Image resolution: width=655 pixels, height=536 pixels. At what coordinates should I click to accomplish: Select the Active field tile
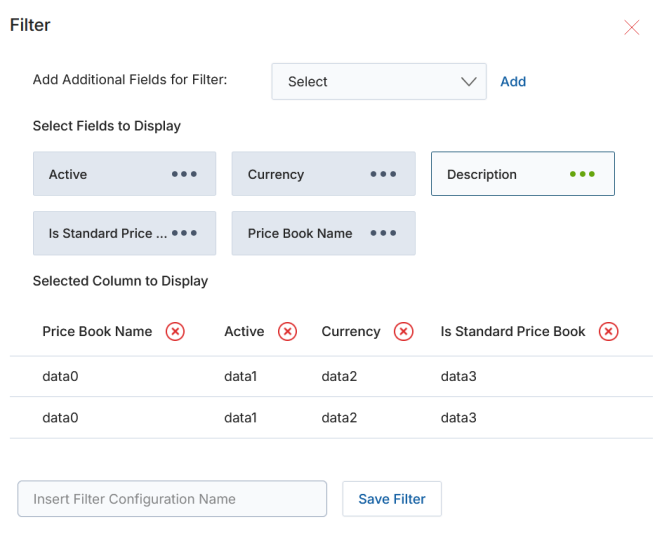click(x=124, y=174)
